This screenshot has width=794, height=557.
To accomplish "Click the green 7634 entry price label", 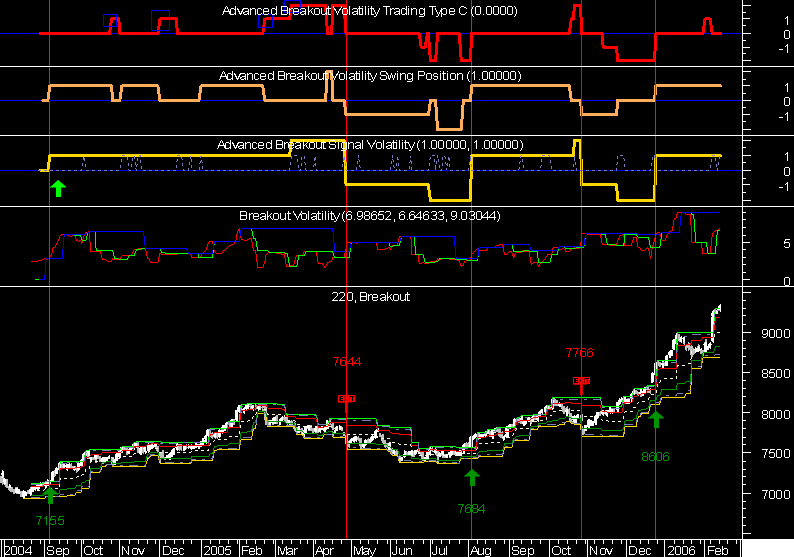I will click(x=471, y=508).
